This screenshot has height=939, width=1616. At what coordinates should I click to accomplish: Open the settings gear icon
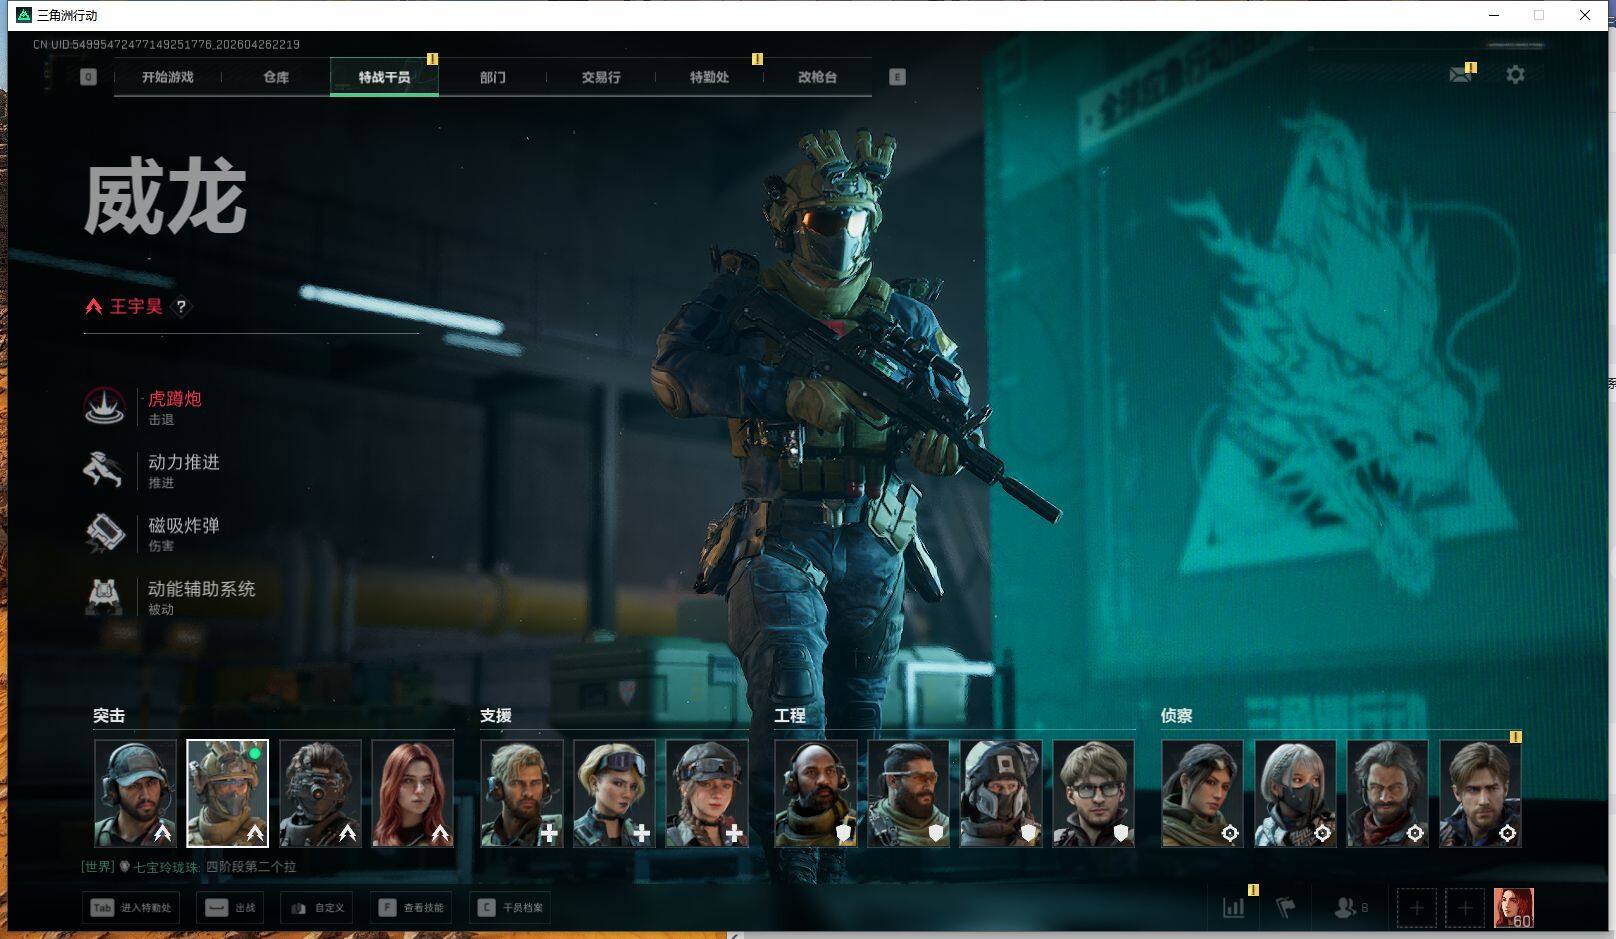[1515, 75]
